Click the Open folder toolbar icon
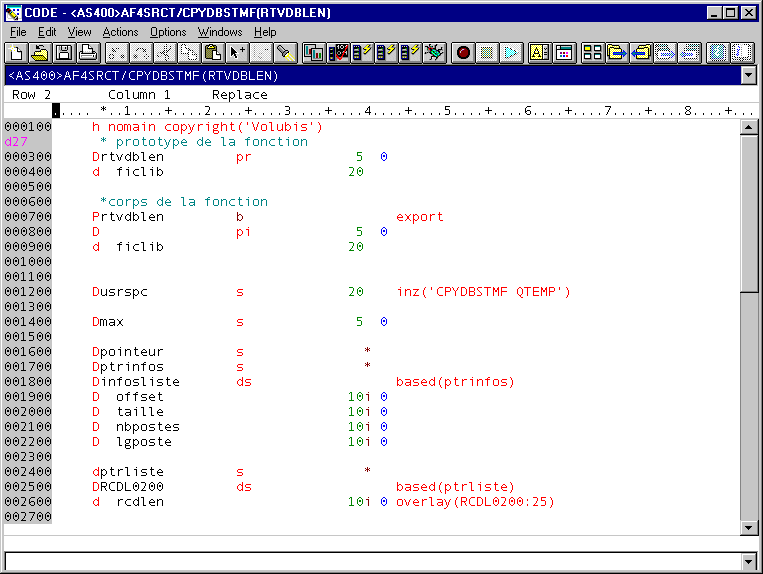The height and width of the screenshot is (574, 763). click(x=40, y=53)
